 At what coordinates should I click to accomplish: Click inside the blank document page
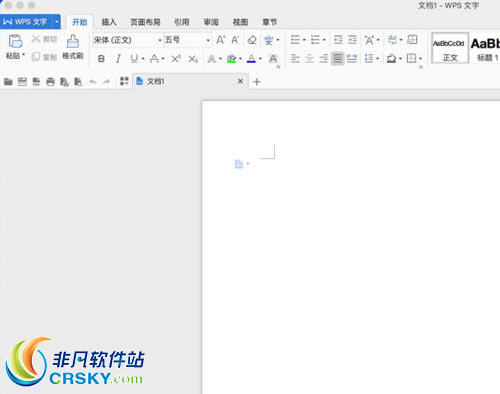(x=351, y=247)
